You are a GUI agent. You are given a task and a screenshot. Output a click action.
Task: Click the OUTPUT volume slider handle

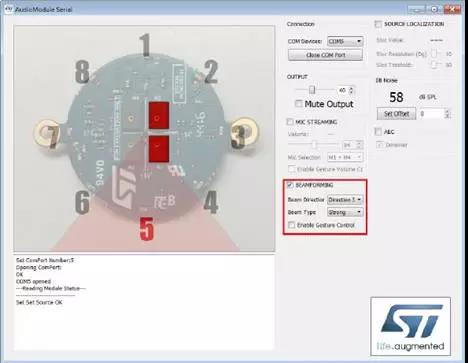pyautogui.click(x=312, y=90)
